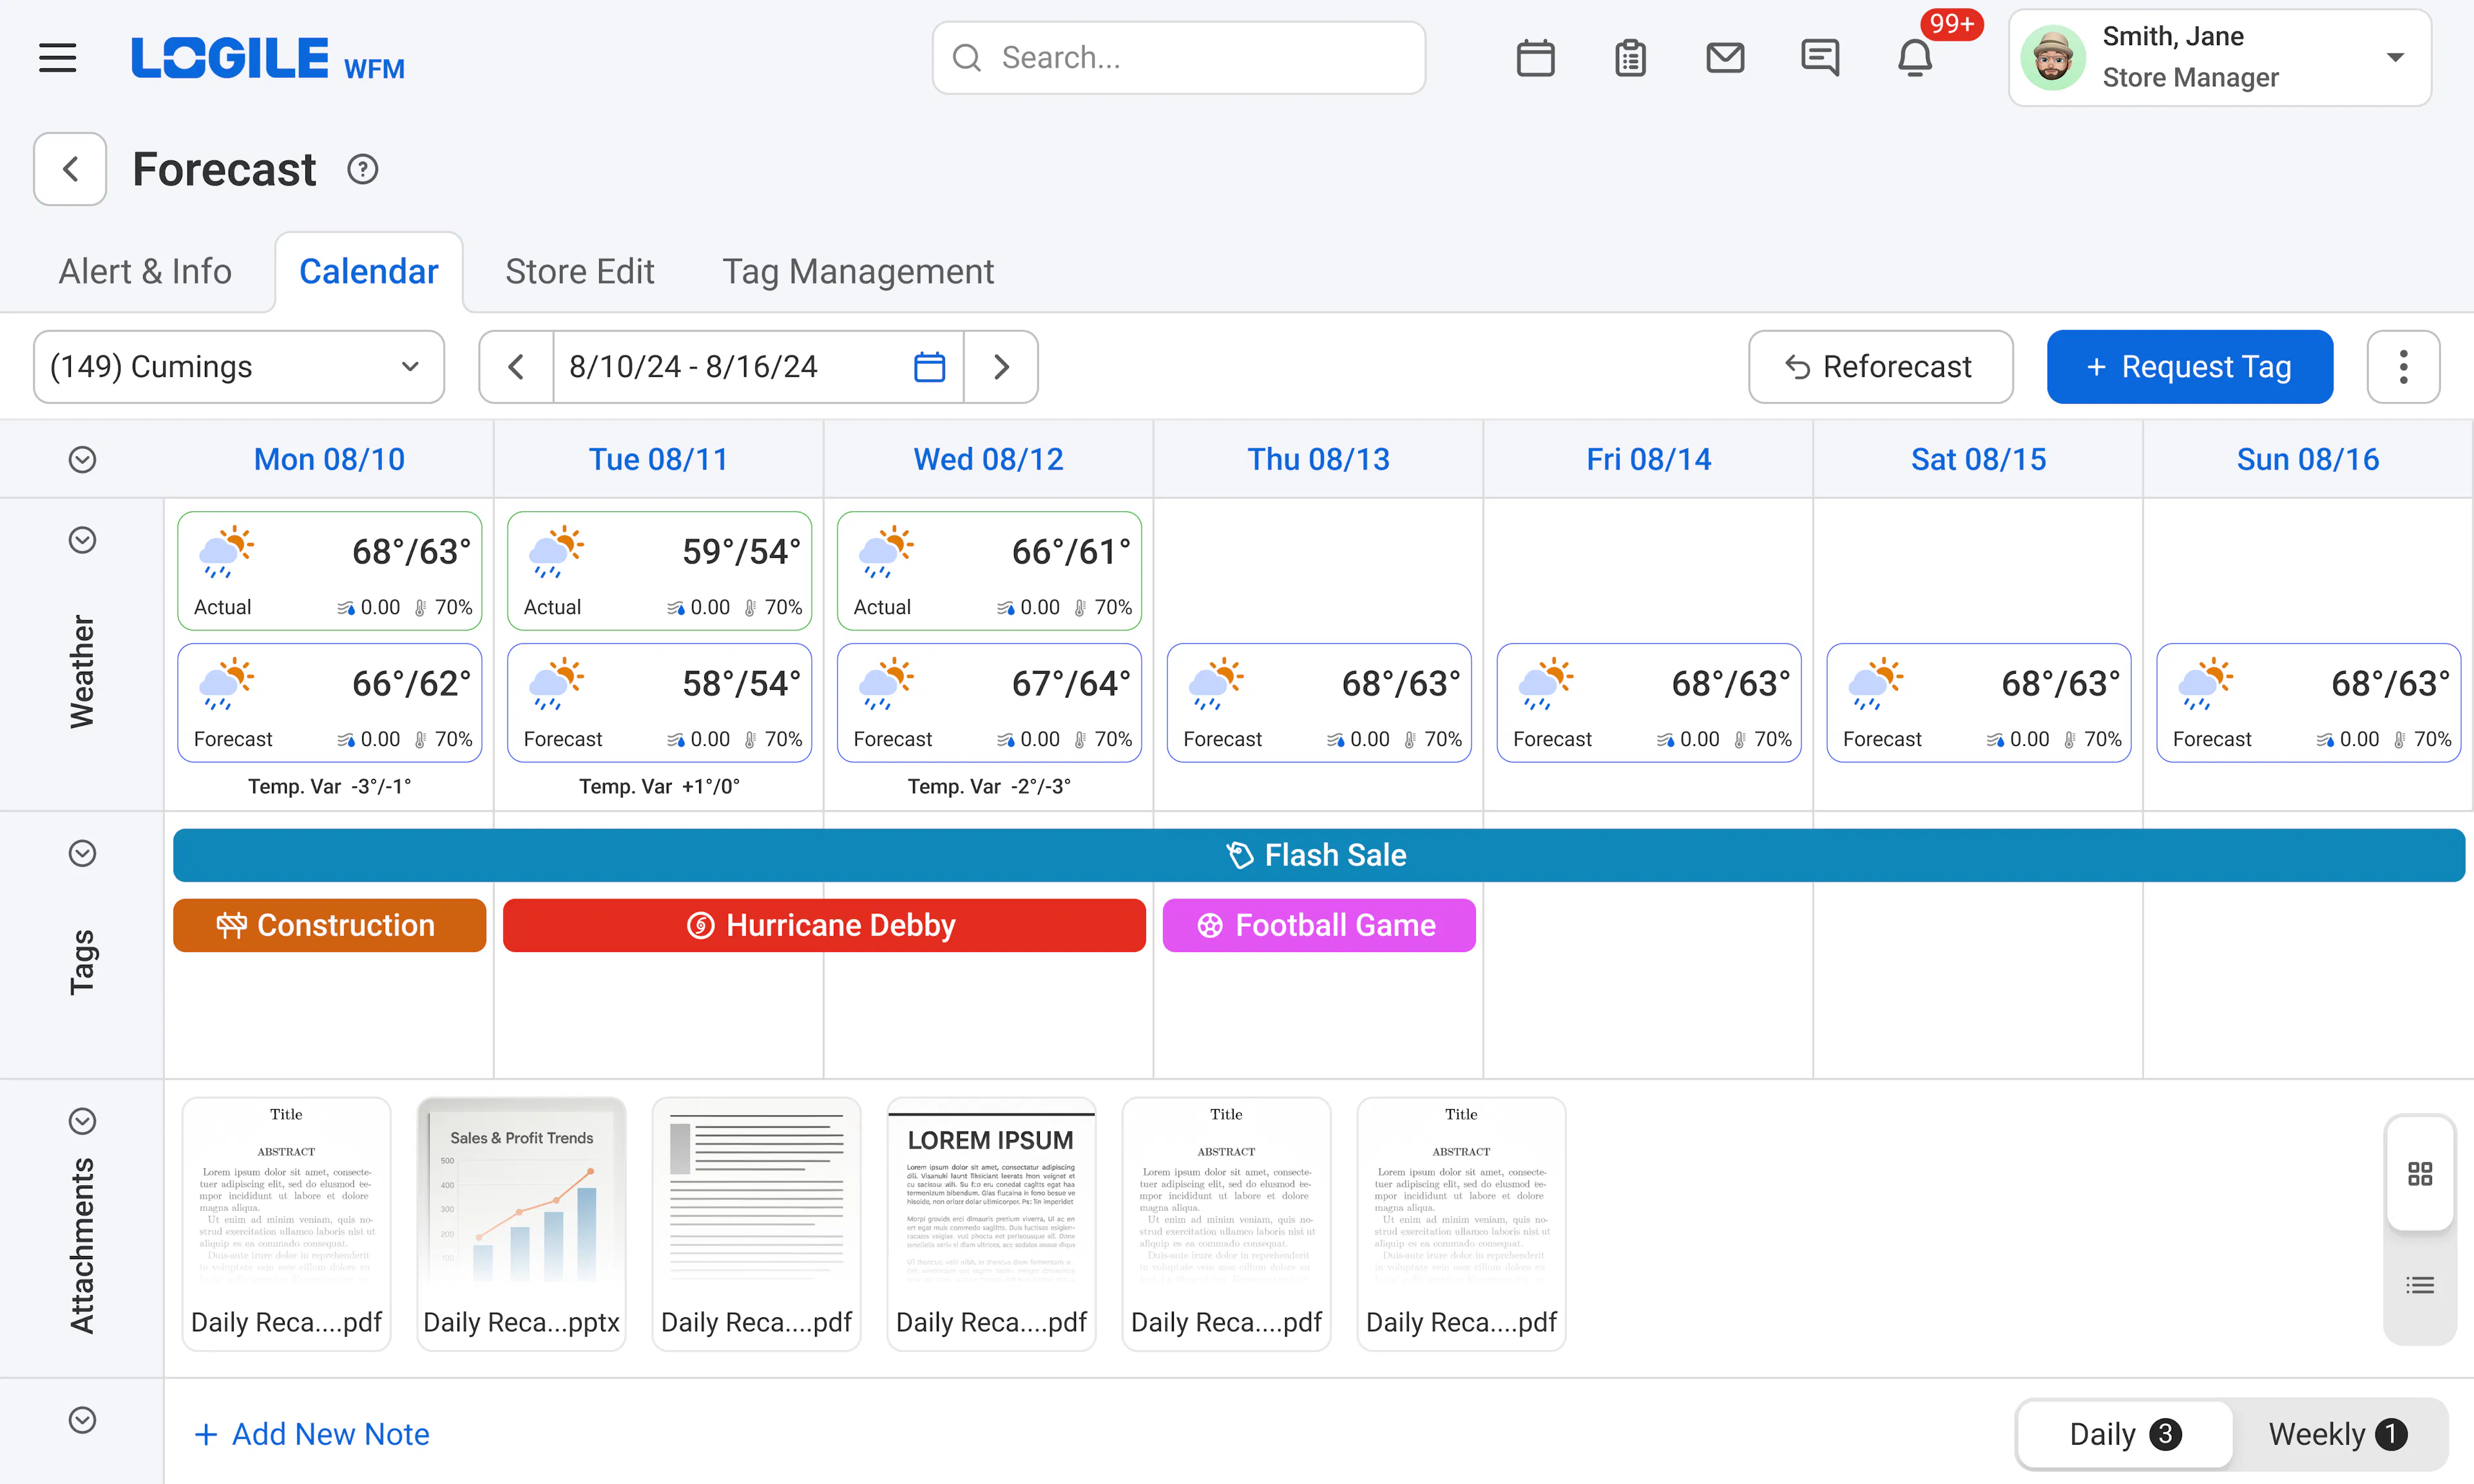Go to next week arrow
Image resolution: width=2474 pixels, height=1484 pixels.
[1001, 367]
